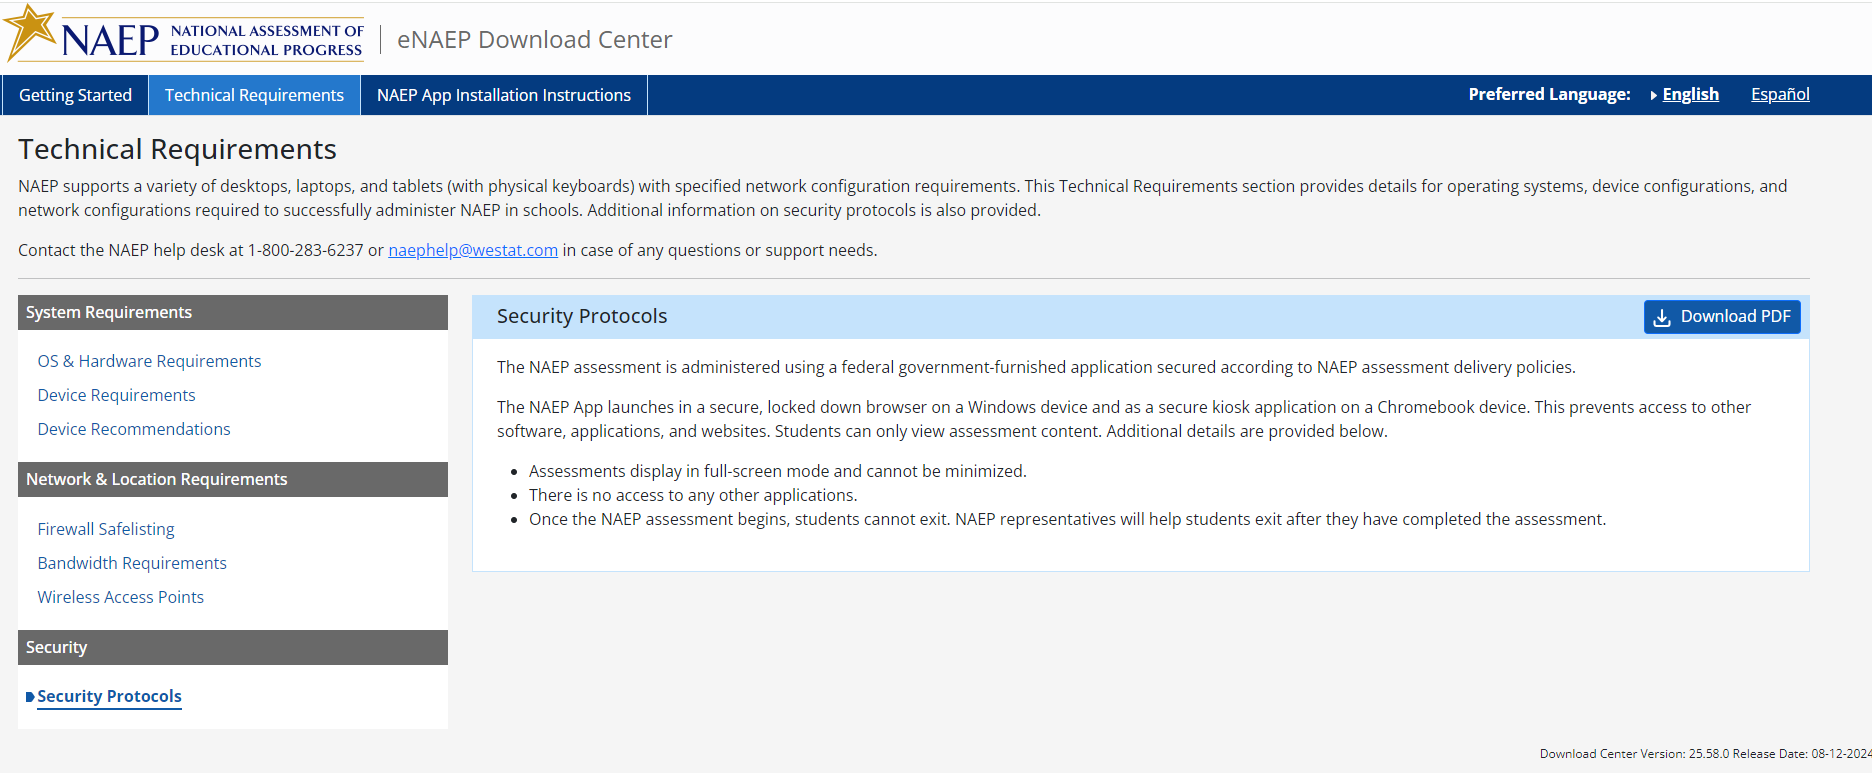Viewport: 1872px width, 773px height.
Task: Show Bandwidth Requirements
Action: coord(132,563)
